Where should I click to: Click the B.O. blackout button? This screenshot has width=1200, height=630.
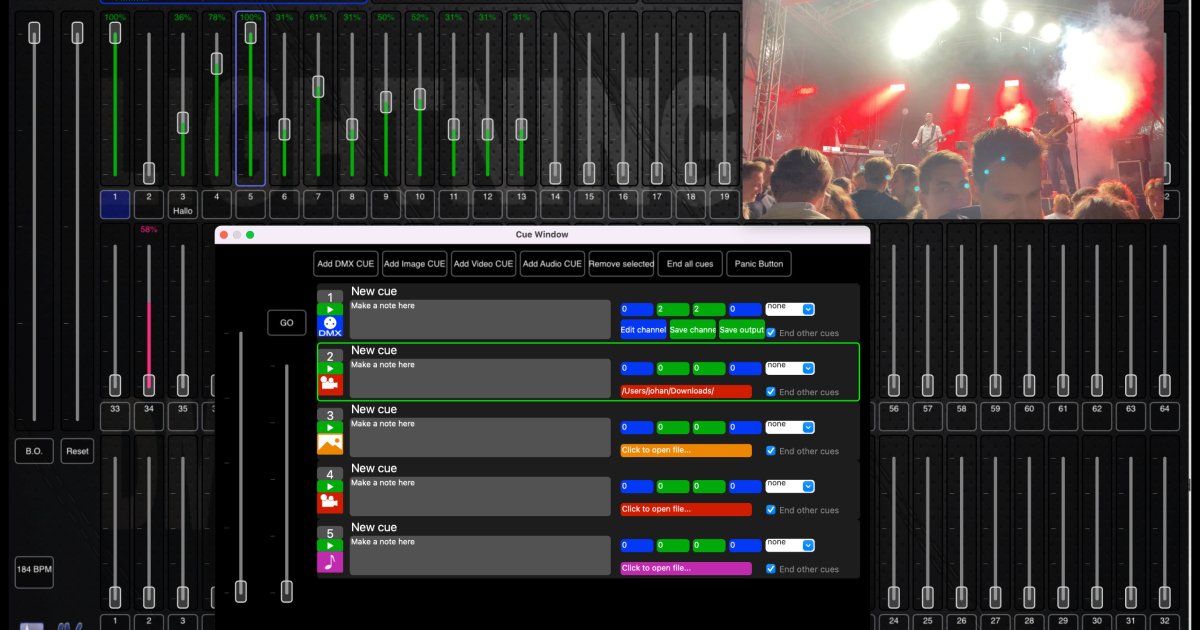point(34,451)
